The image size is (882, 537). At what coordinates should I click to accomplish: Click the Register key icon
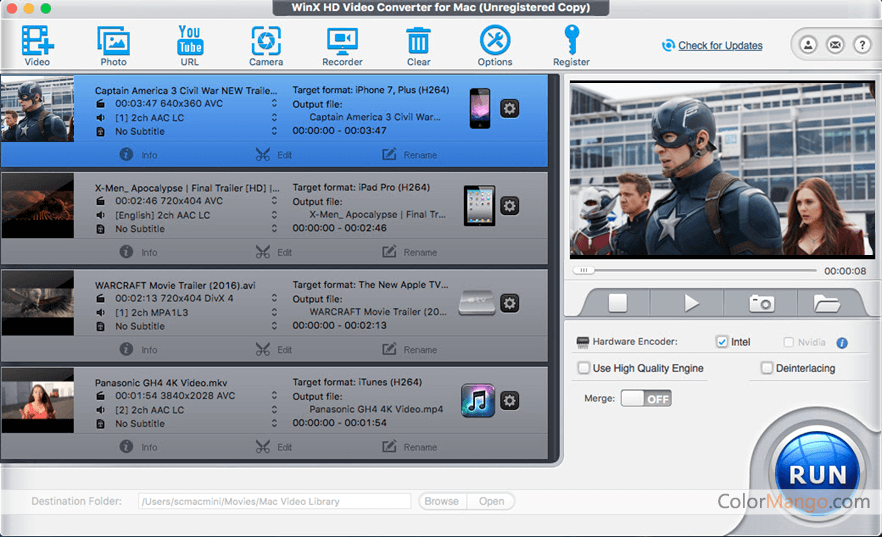pos(571,41)
